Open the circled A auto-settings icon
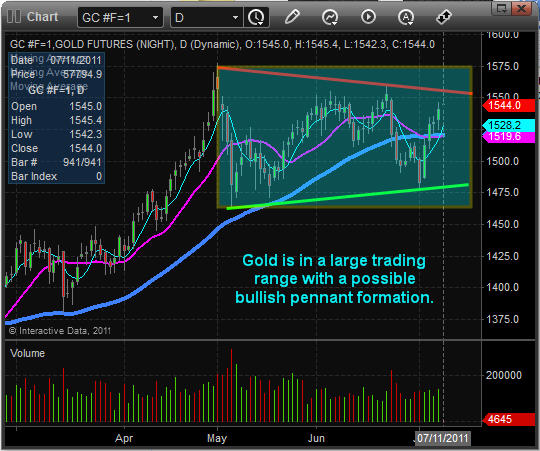540x451 pixels. pyautogui.click(x=406, y=17)
